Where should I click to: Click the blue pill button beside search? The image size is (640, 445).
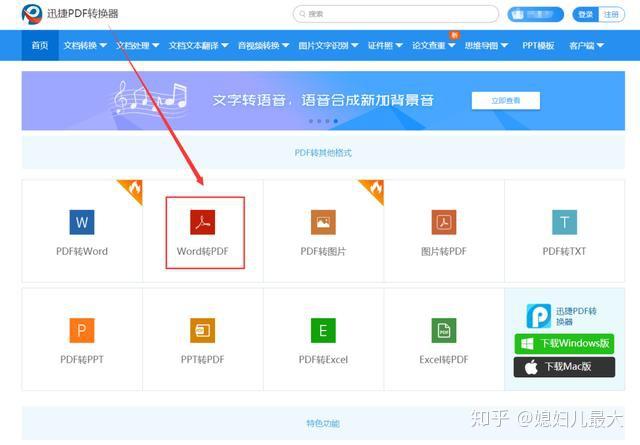click(x=536, y=14)
